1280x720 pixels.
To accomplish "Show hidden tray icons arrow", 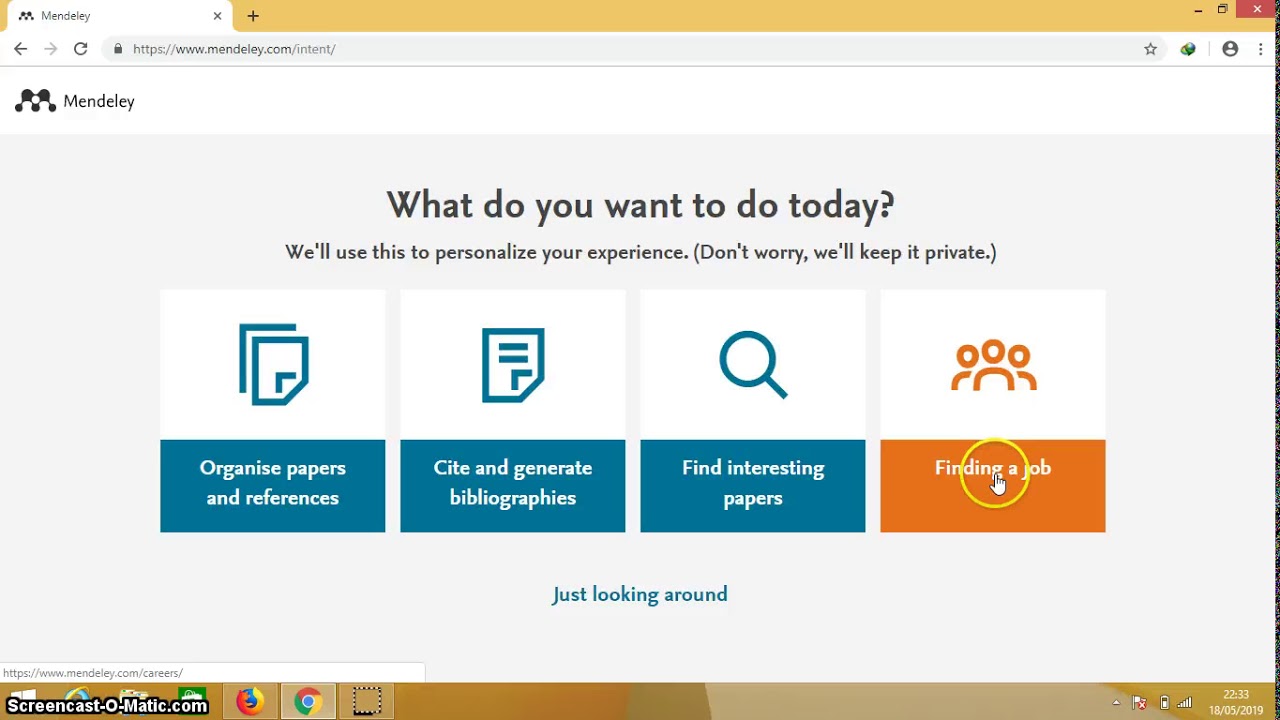I will pyautogui.click(x=1116, y=702).
